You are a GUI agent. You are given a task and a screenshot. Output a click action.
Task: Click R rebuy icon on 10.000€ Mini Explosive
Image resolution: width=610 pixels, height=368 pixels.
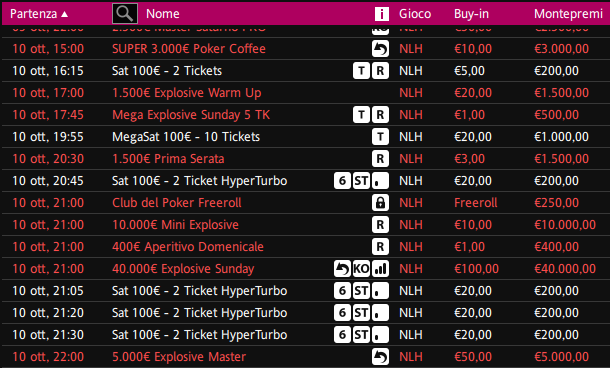click(x=380, y=225)
